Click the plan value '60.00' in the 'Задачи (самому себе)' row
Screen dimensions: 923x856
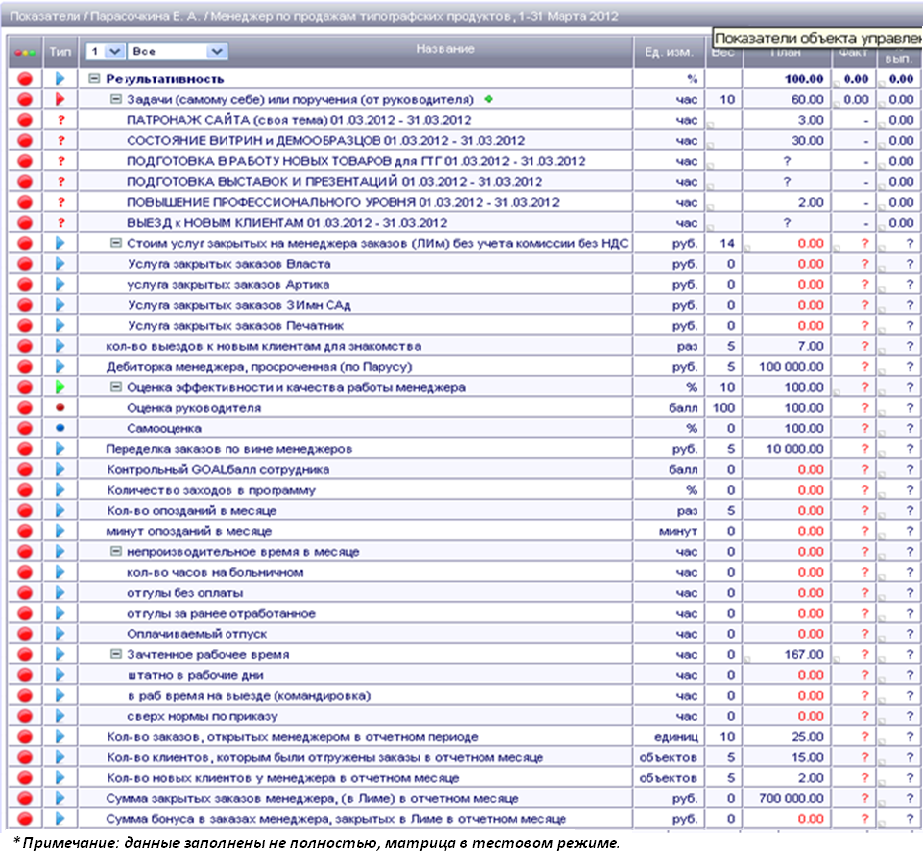click(807, 99)
